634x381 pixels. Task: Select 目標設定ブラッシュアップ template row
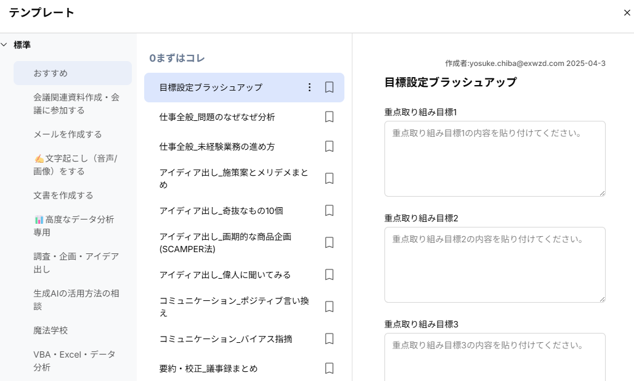(x=244, y=87)
